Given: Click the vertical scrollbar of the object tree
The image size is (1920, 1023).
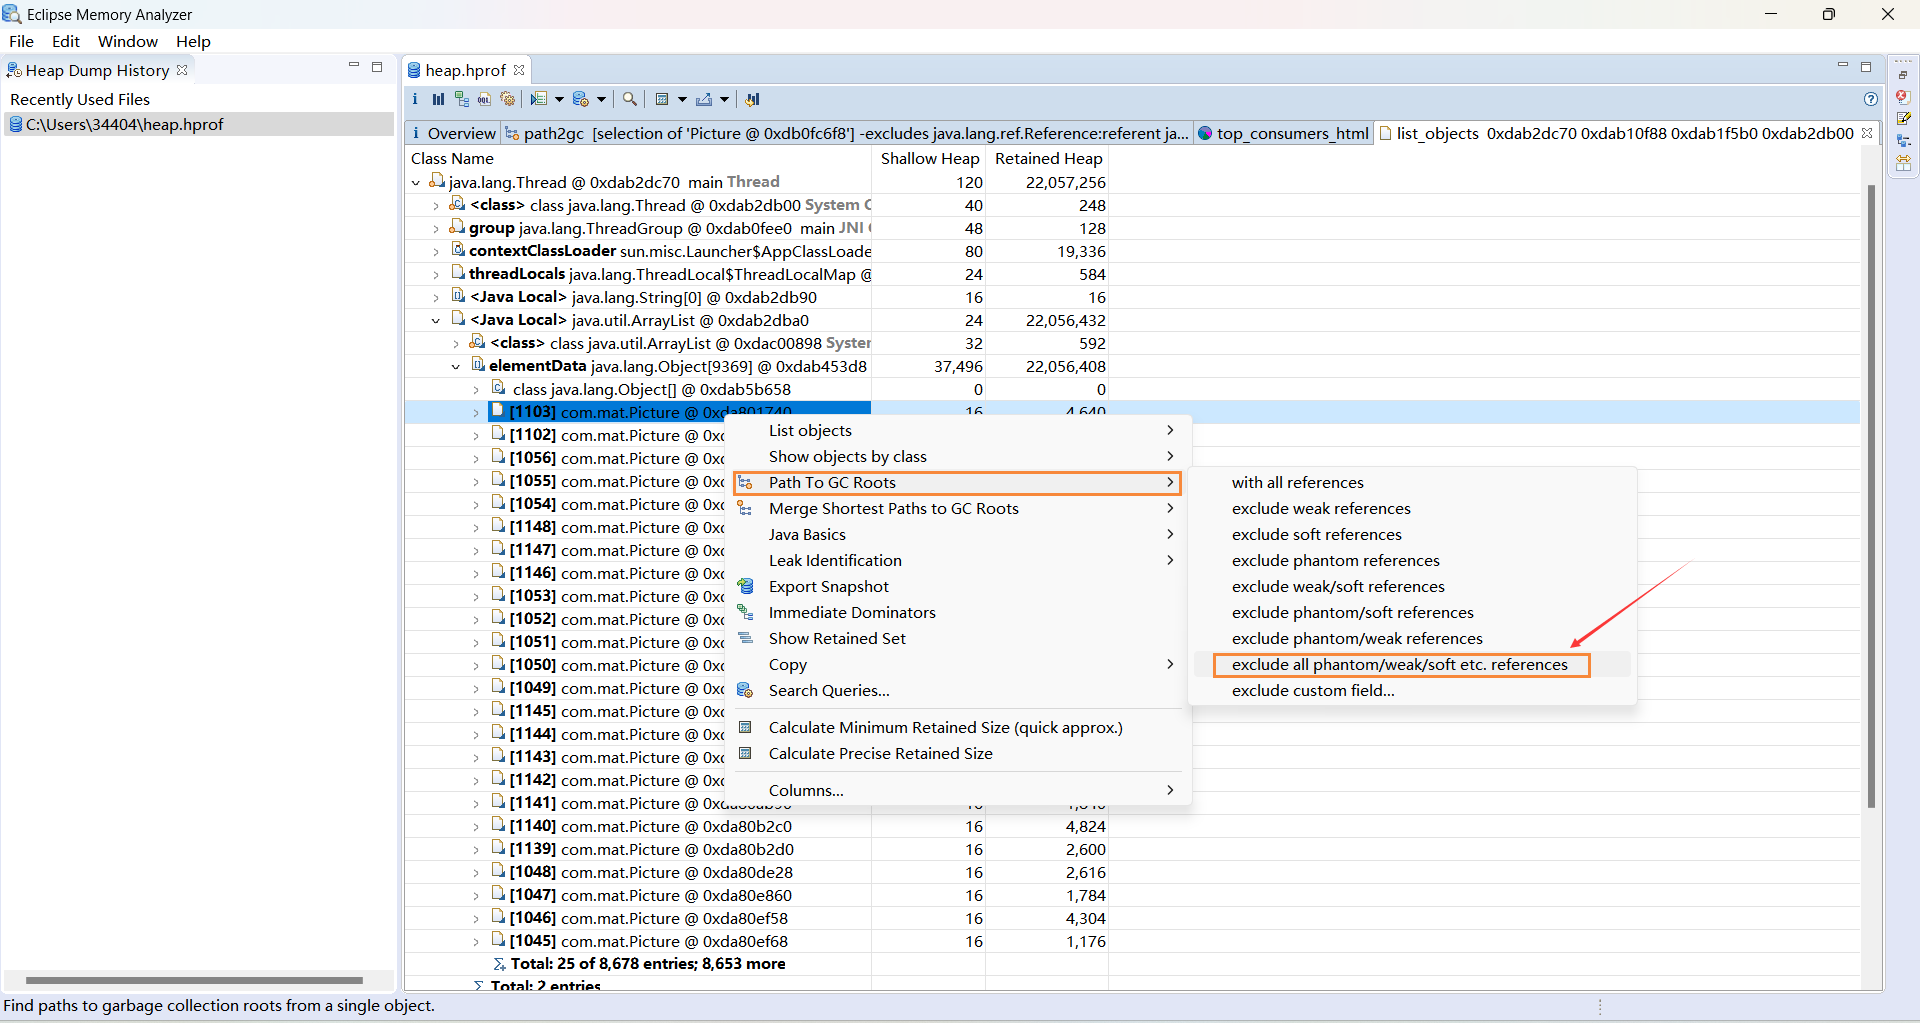Looking at the screenshot, I should [x=1871, y=495].
